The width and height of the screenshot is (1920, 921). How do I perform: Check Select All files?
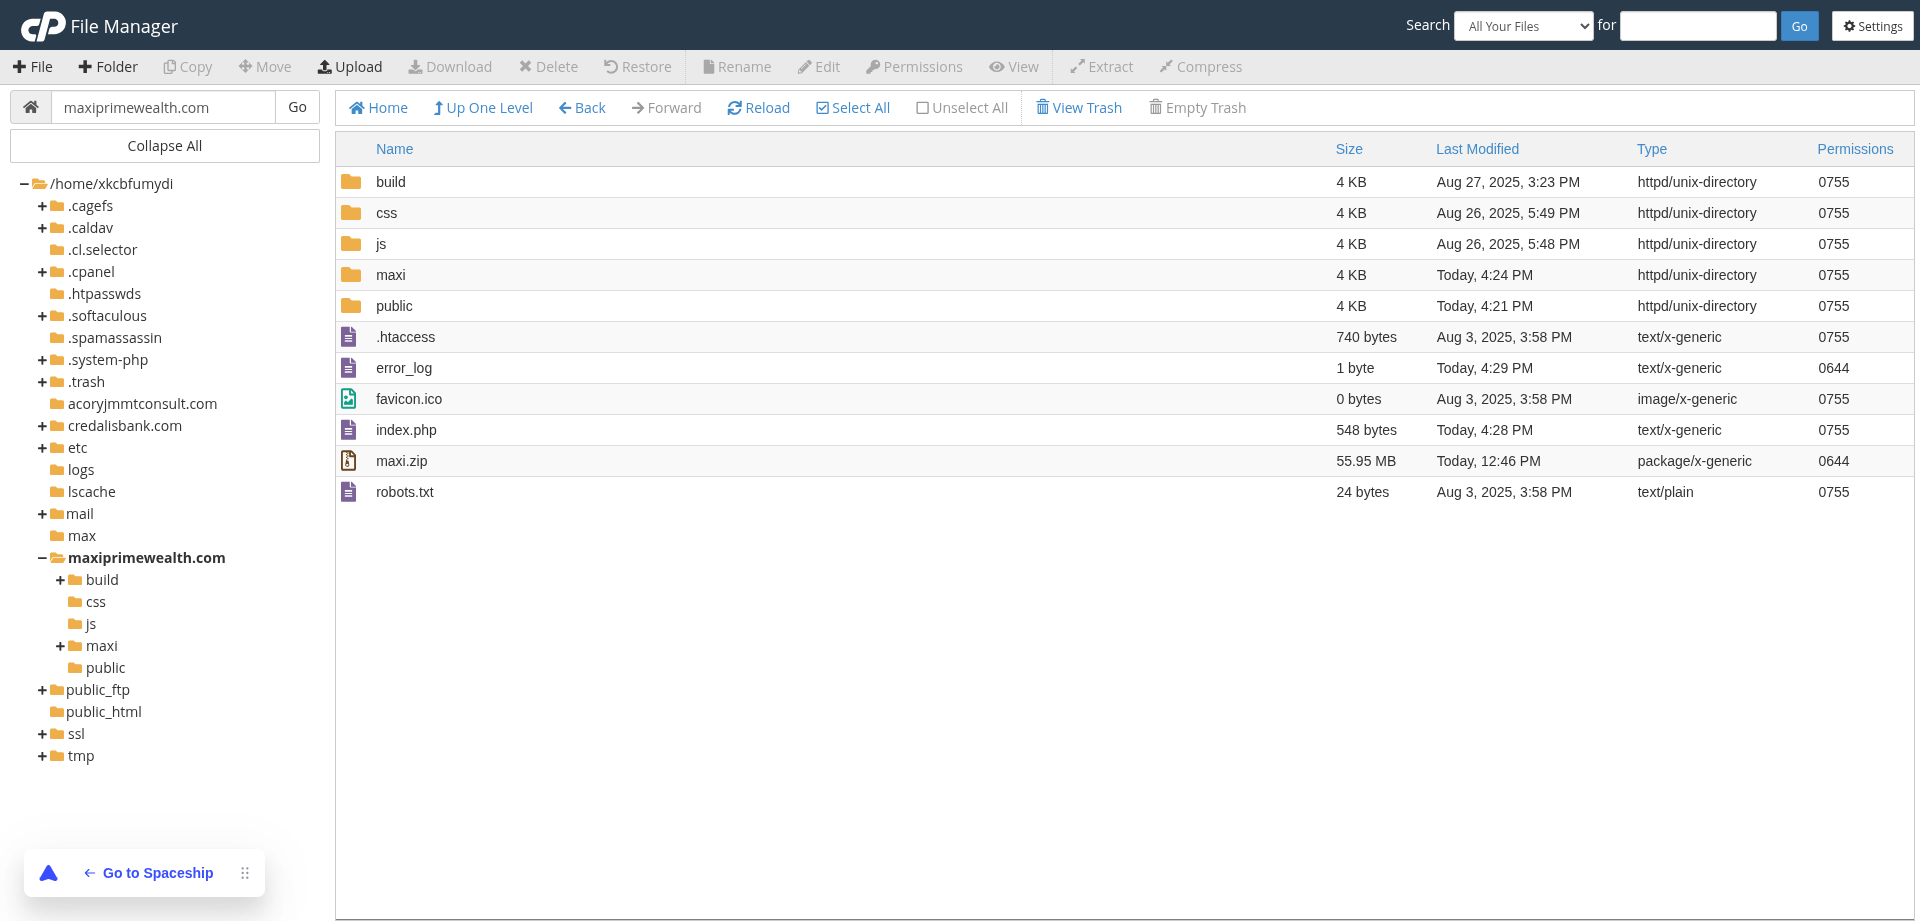click(853, 108)
